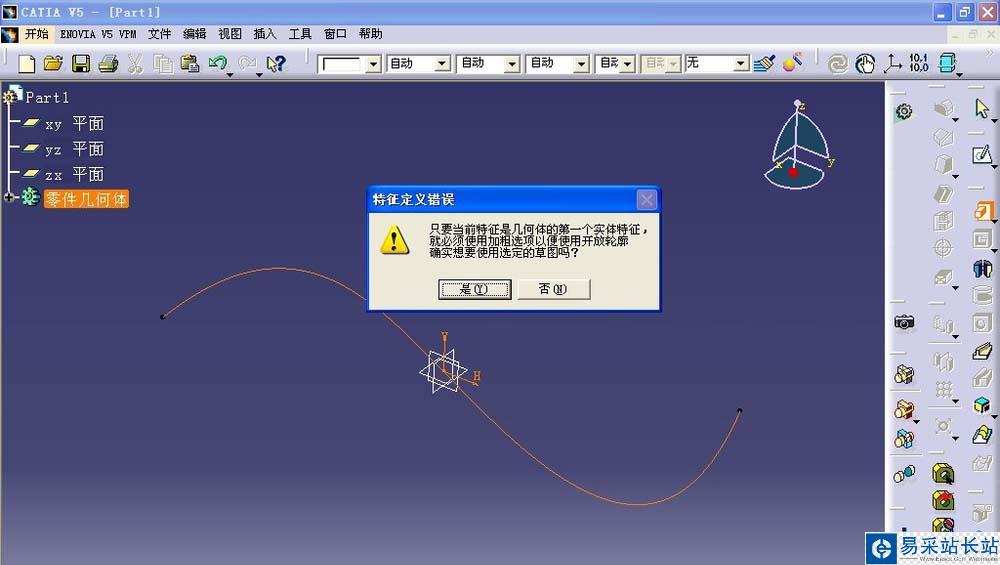Image resolution: width=1000 pixels, height=565 pixels.
Task: Expand the Solid Combine flyout arrow
Action: point(994,417)
